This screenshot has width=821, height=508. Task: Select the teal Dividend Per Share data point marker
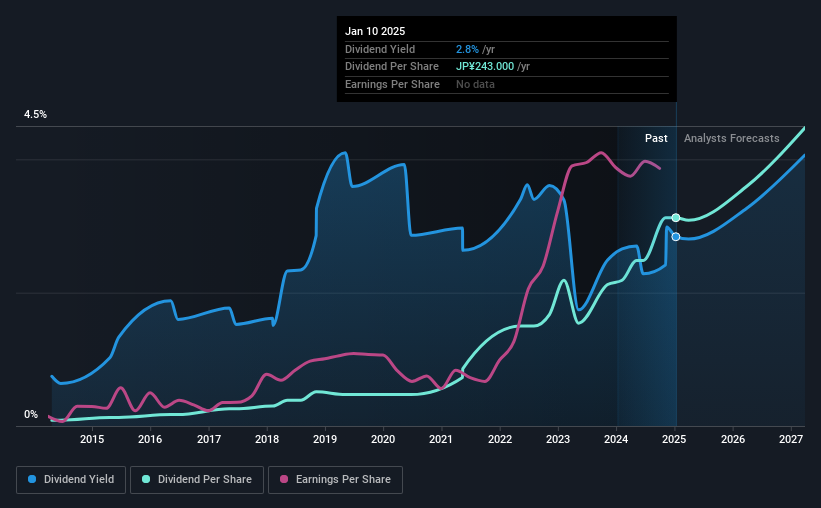(676, 217)
